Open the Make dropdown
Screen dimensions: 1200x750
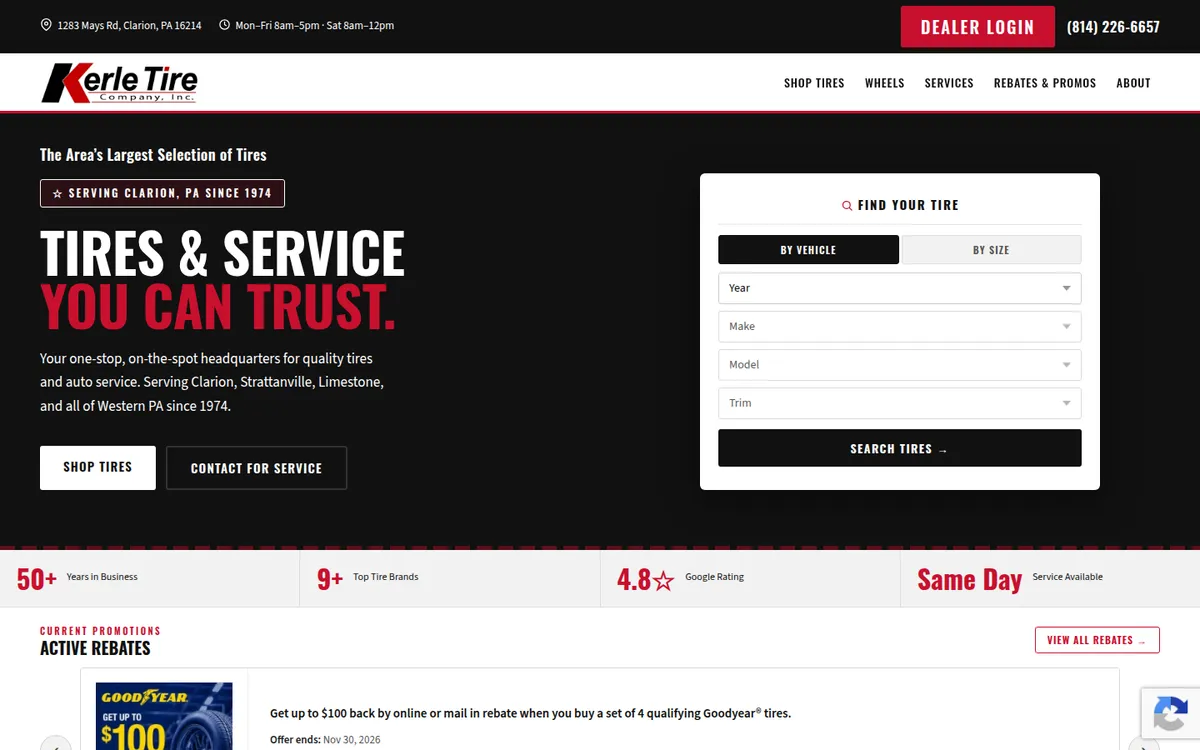[899, 326]
